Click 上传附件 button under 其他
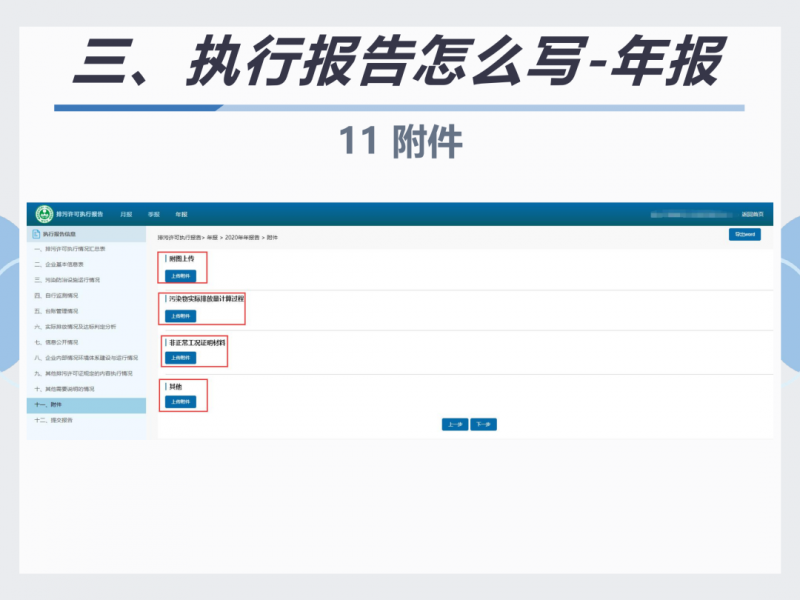This screenshot has width=800, height=600. (181, 402)
